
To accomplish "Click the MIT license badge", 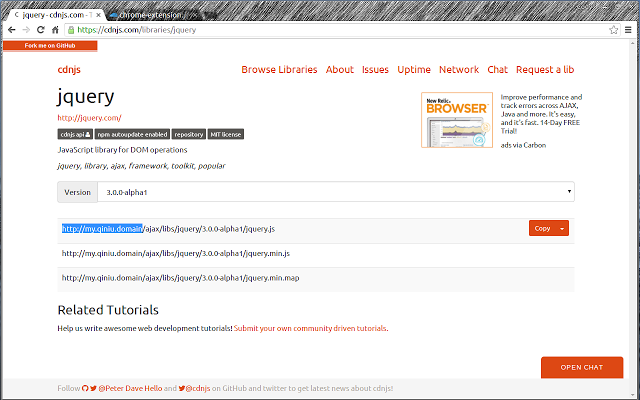I will tap(226, 134).
